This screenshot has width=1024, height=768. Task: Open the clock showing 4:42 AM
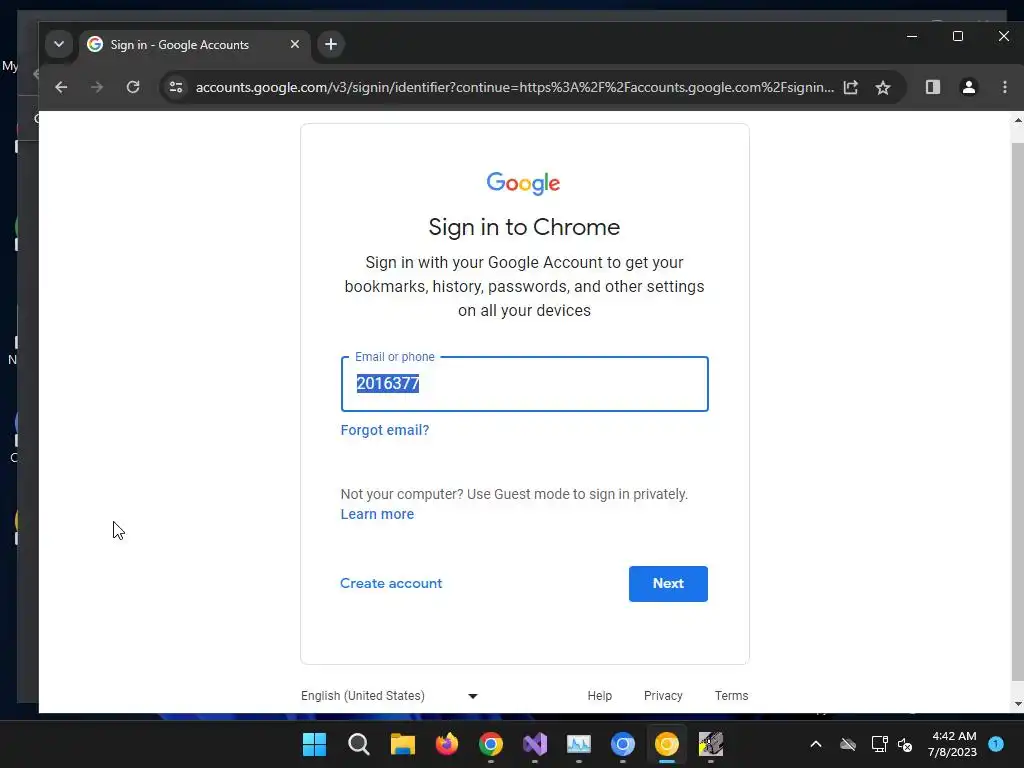pyautogui.click(x=953, y=744)
